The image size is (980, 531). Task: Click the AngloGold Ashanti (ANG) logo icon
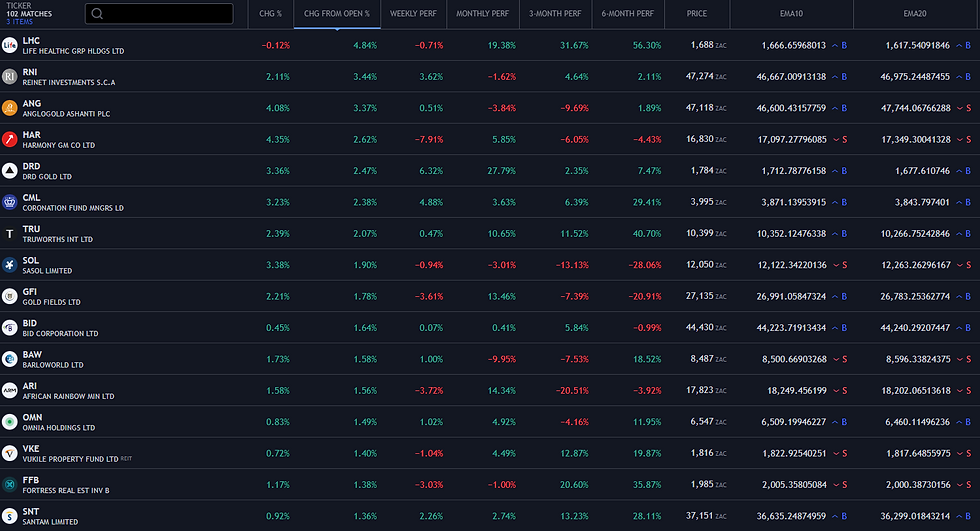[x=9, y=108]
